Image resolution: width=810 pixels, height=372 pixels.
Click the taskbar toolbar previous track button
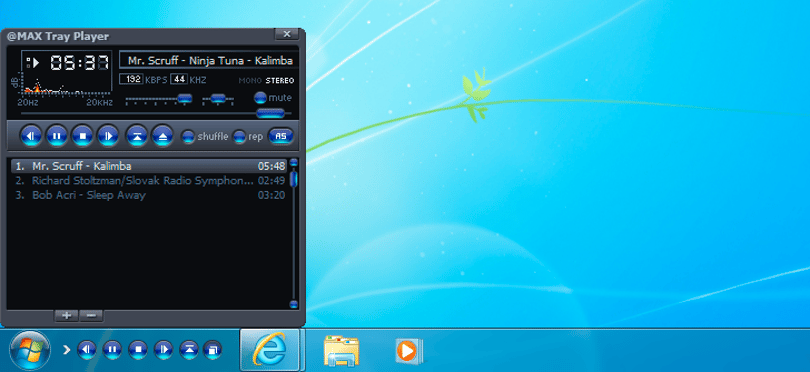click(x=87, y=350)
